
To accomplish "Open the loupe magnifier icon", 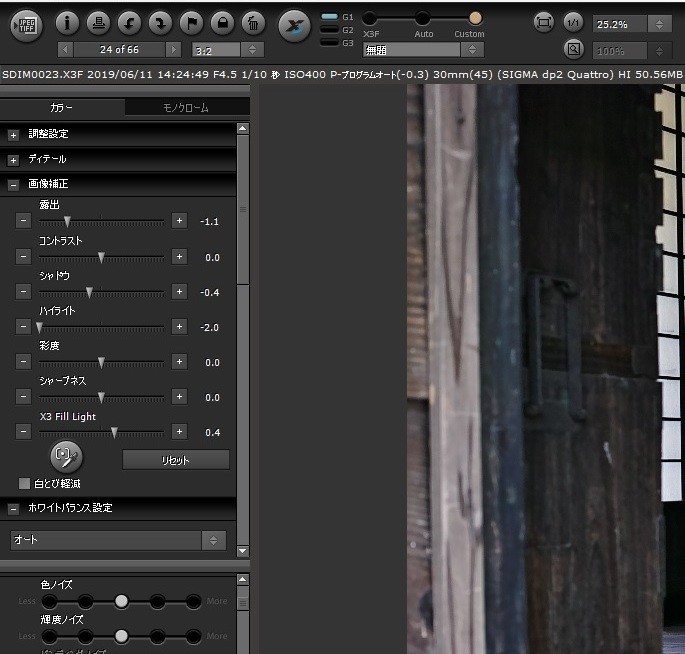I will tap(574, 49).
